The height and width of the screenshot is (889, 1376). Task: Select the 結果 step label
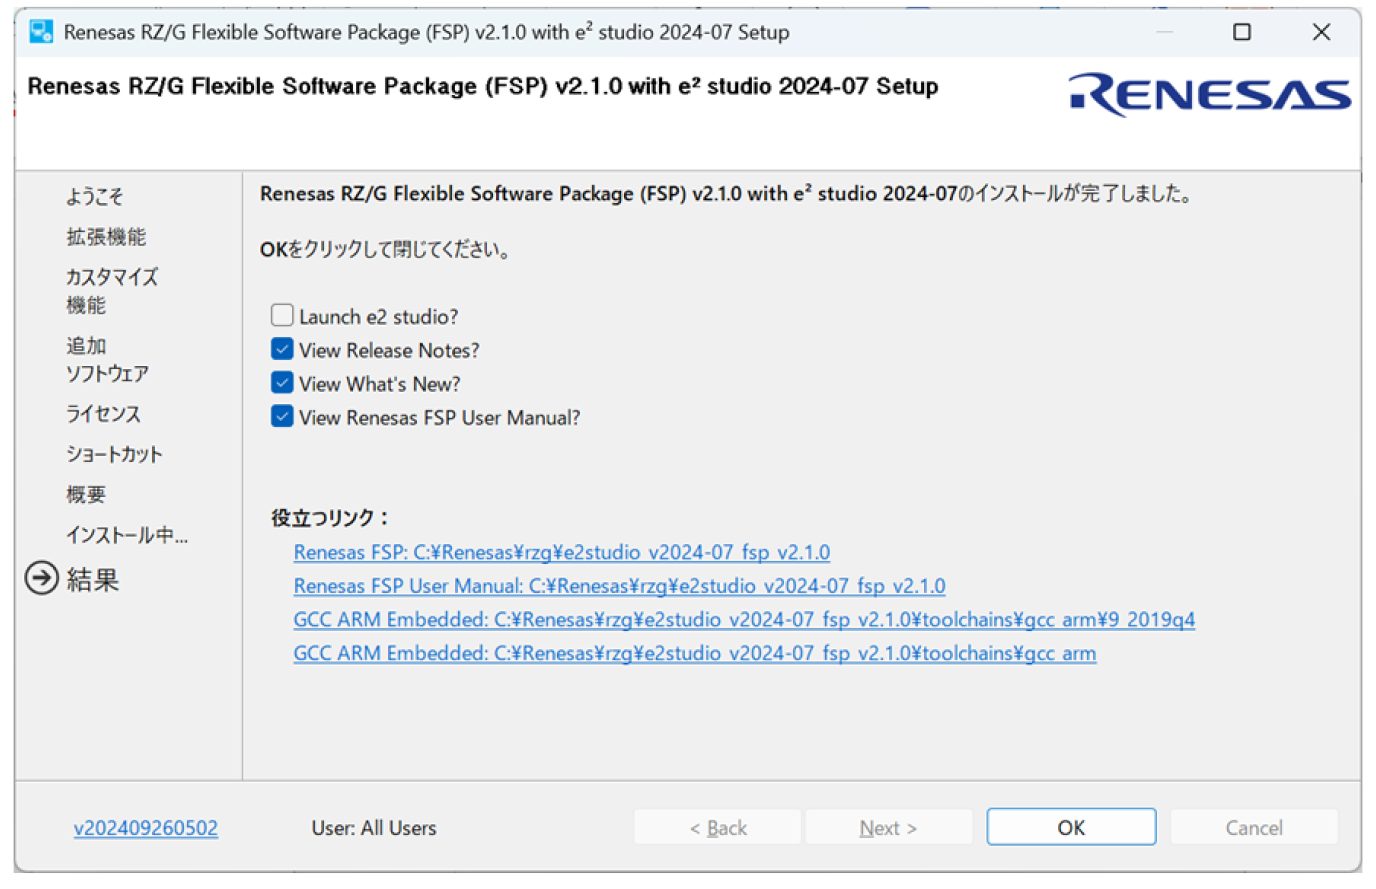pyautogui.click(x=93, y=579)
